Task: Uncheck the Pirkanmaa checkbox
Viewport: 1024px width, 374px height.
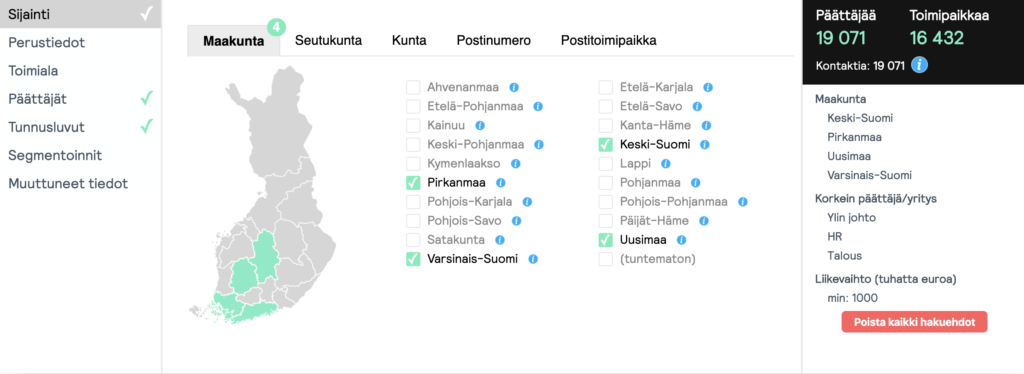Action: coord(413,183)
